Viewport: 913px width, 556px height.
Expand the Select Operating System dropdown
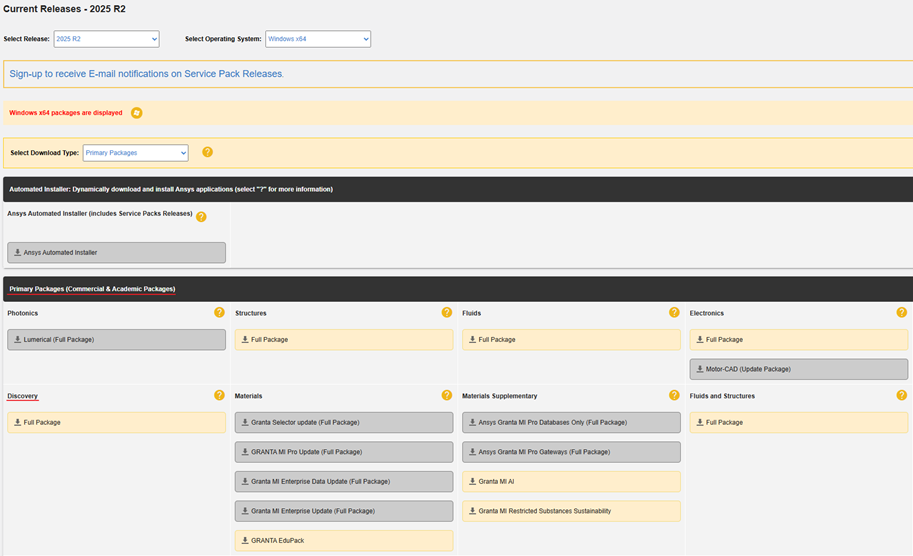317,39
